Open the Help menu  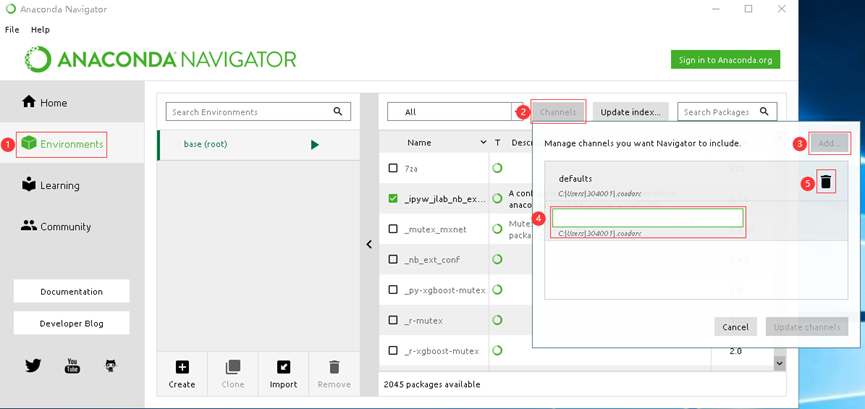tap(40, 30)
